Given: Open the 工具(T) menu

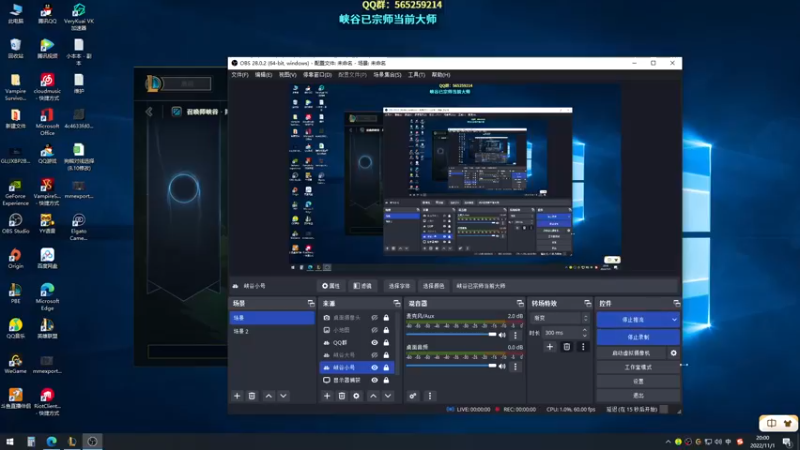Looking at the screenshot, I should [x=416, y=75].
